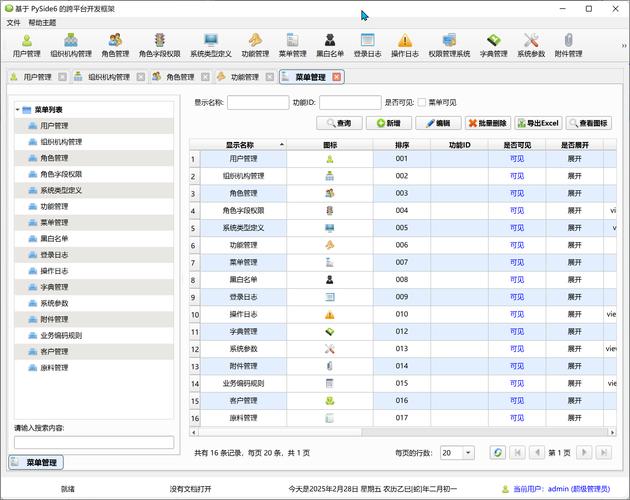
Task: Click the 新增 button
Action: (389, 123)
